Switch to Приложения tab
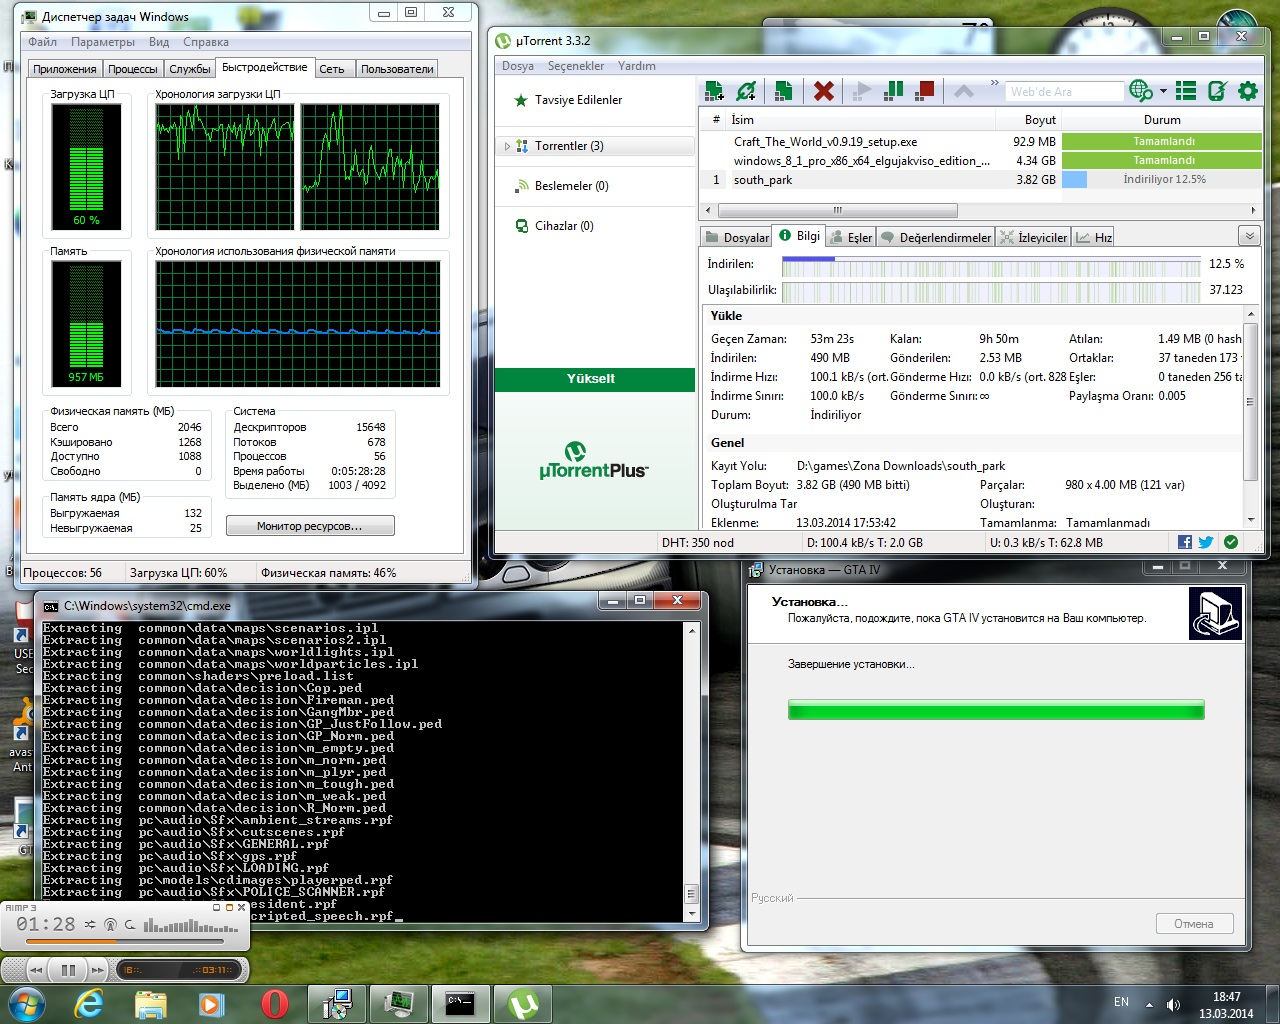This screenshot has width=1280, height=1024. coord(65,69)
